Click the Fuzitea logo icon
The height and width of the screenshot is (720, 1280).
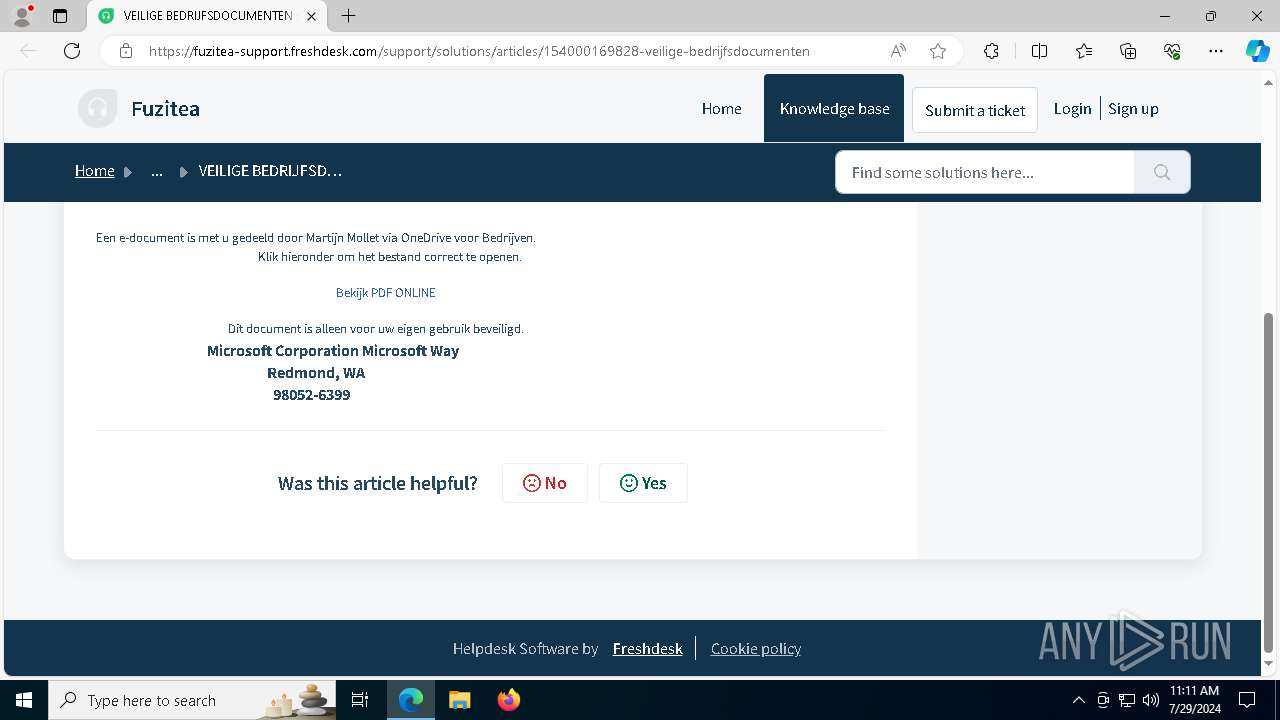click(x=97, y=108)
